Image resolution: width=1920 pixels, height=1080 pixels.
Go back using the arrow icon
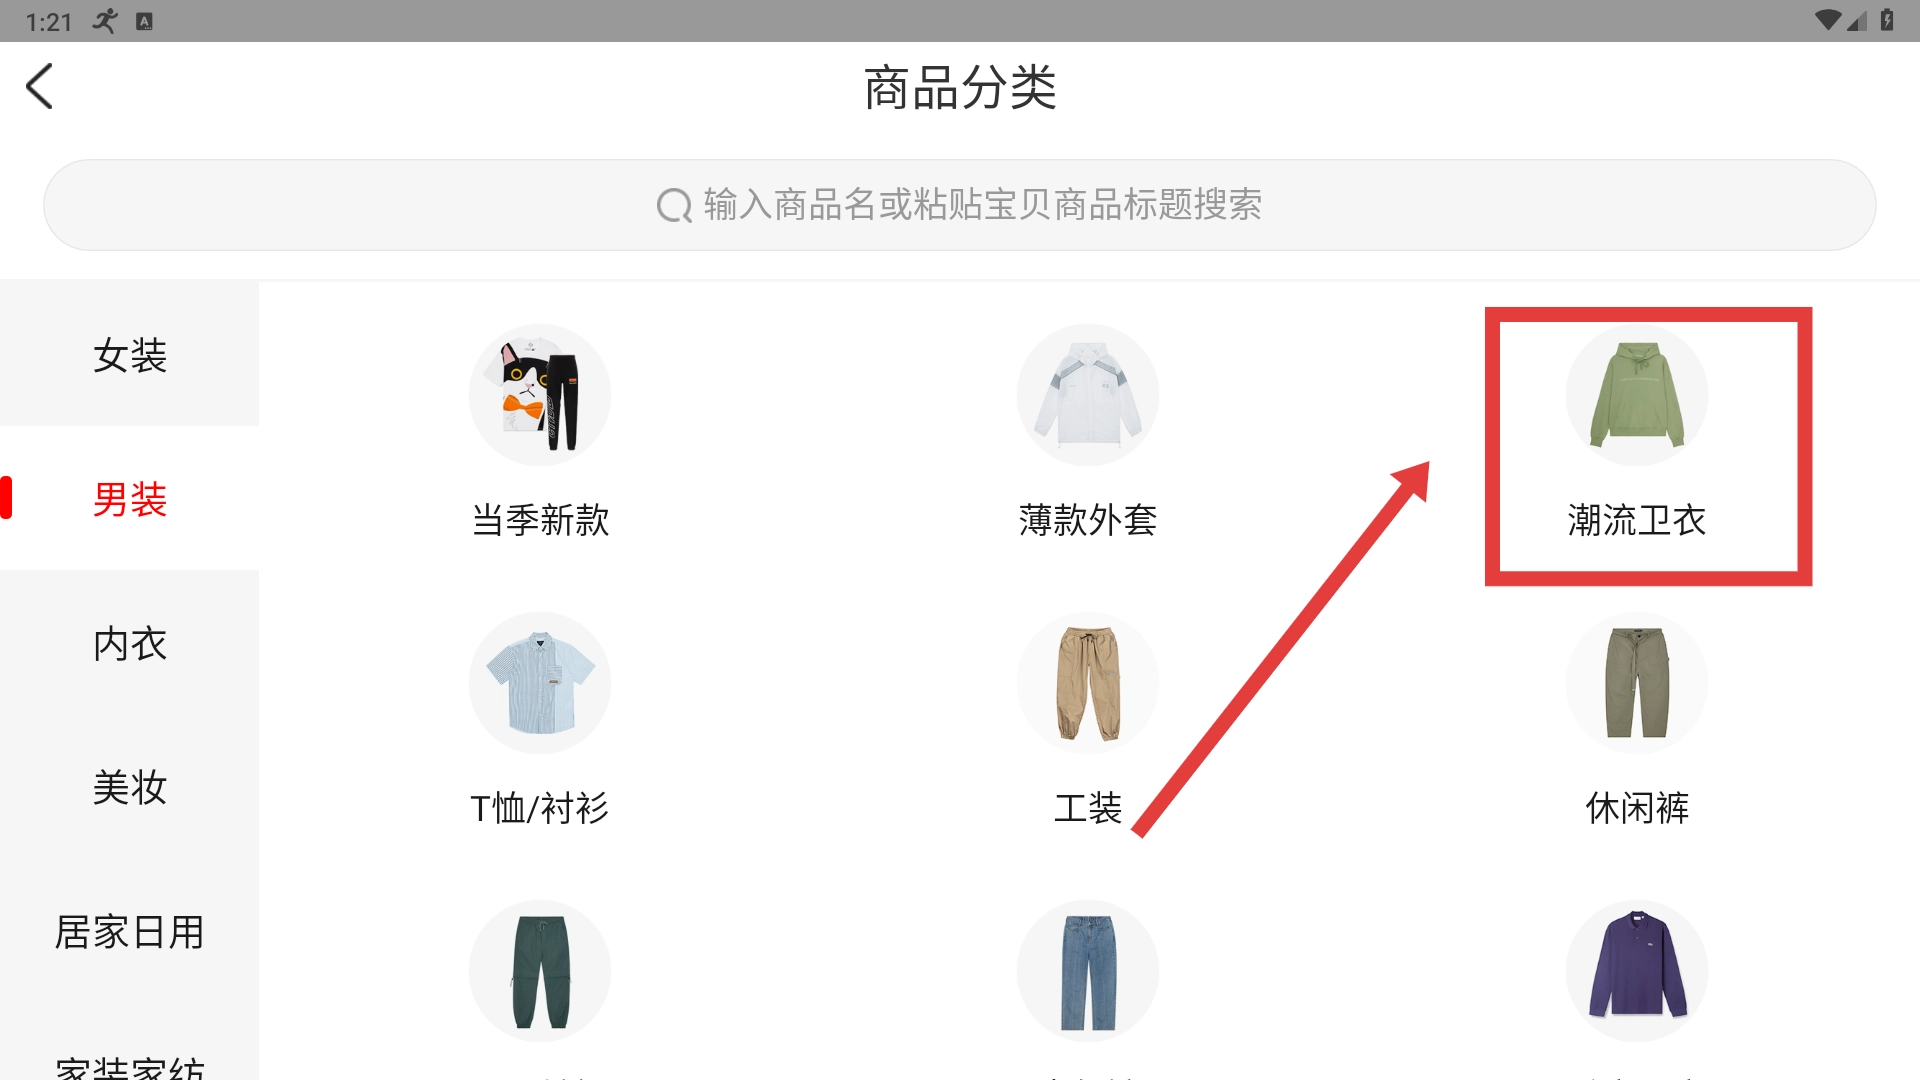click(x=40, y=86)
